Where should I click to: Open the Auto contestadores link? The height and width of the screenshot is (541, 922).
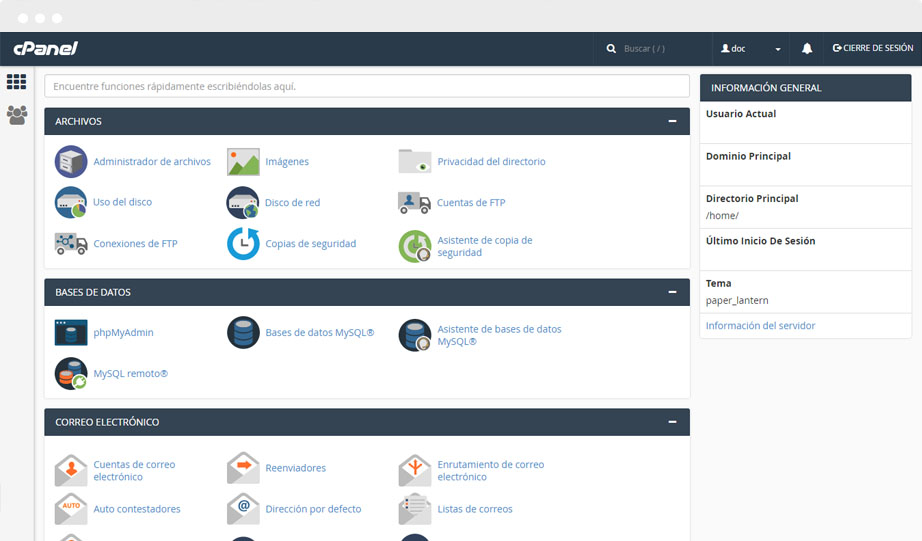[x=137, y=509]
